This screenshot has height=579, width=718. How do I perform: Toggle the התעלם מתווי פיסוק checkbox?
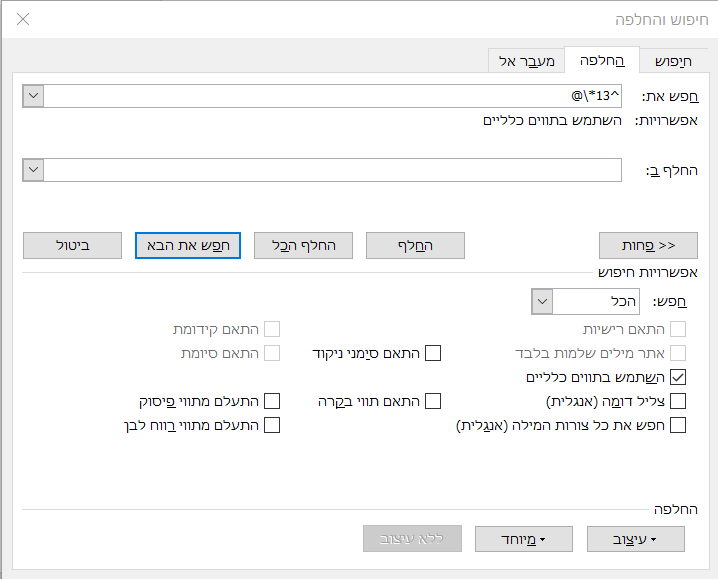coord(271,401)
